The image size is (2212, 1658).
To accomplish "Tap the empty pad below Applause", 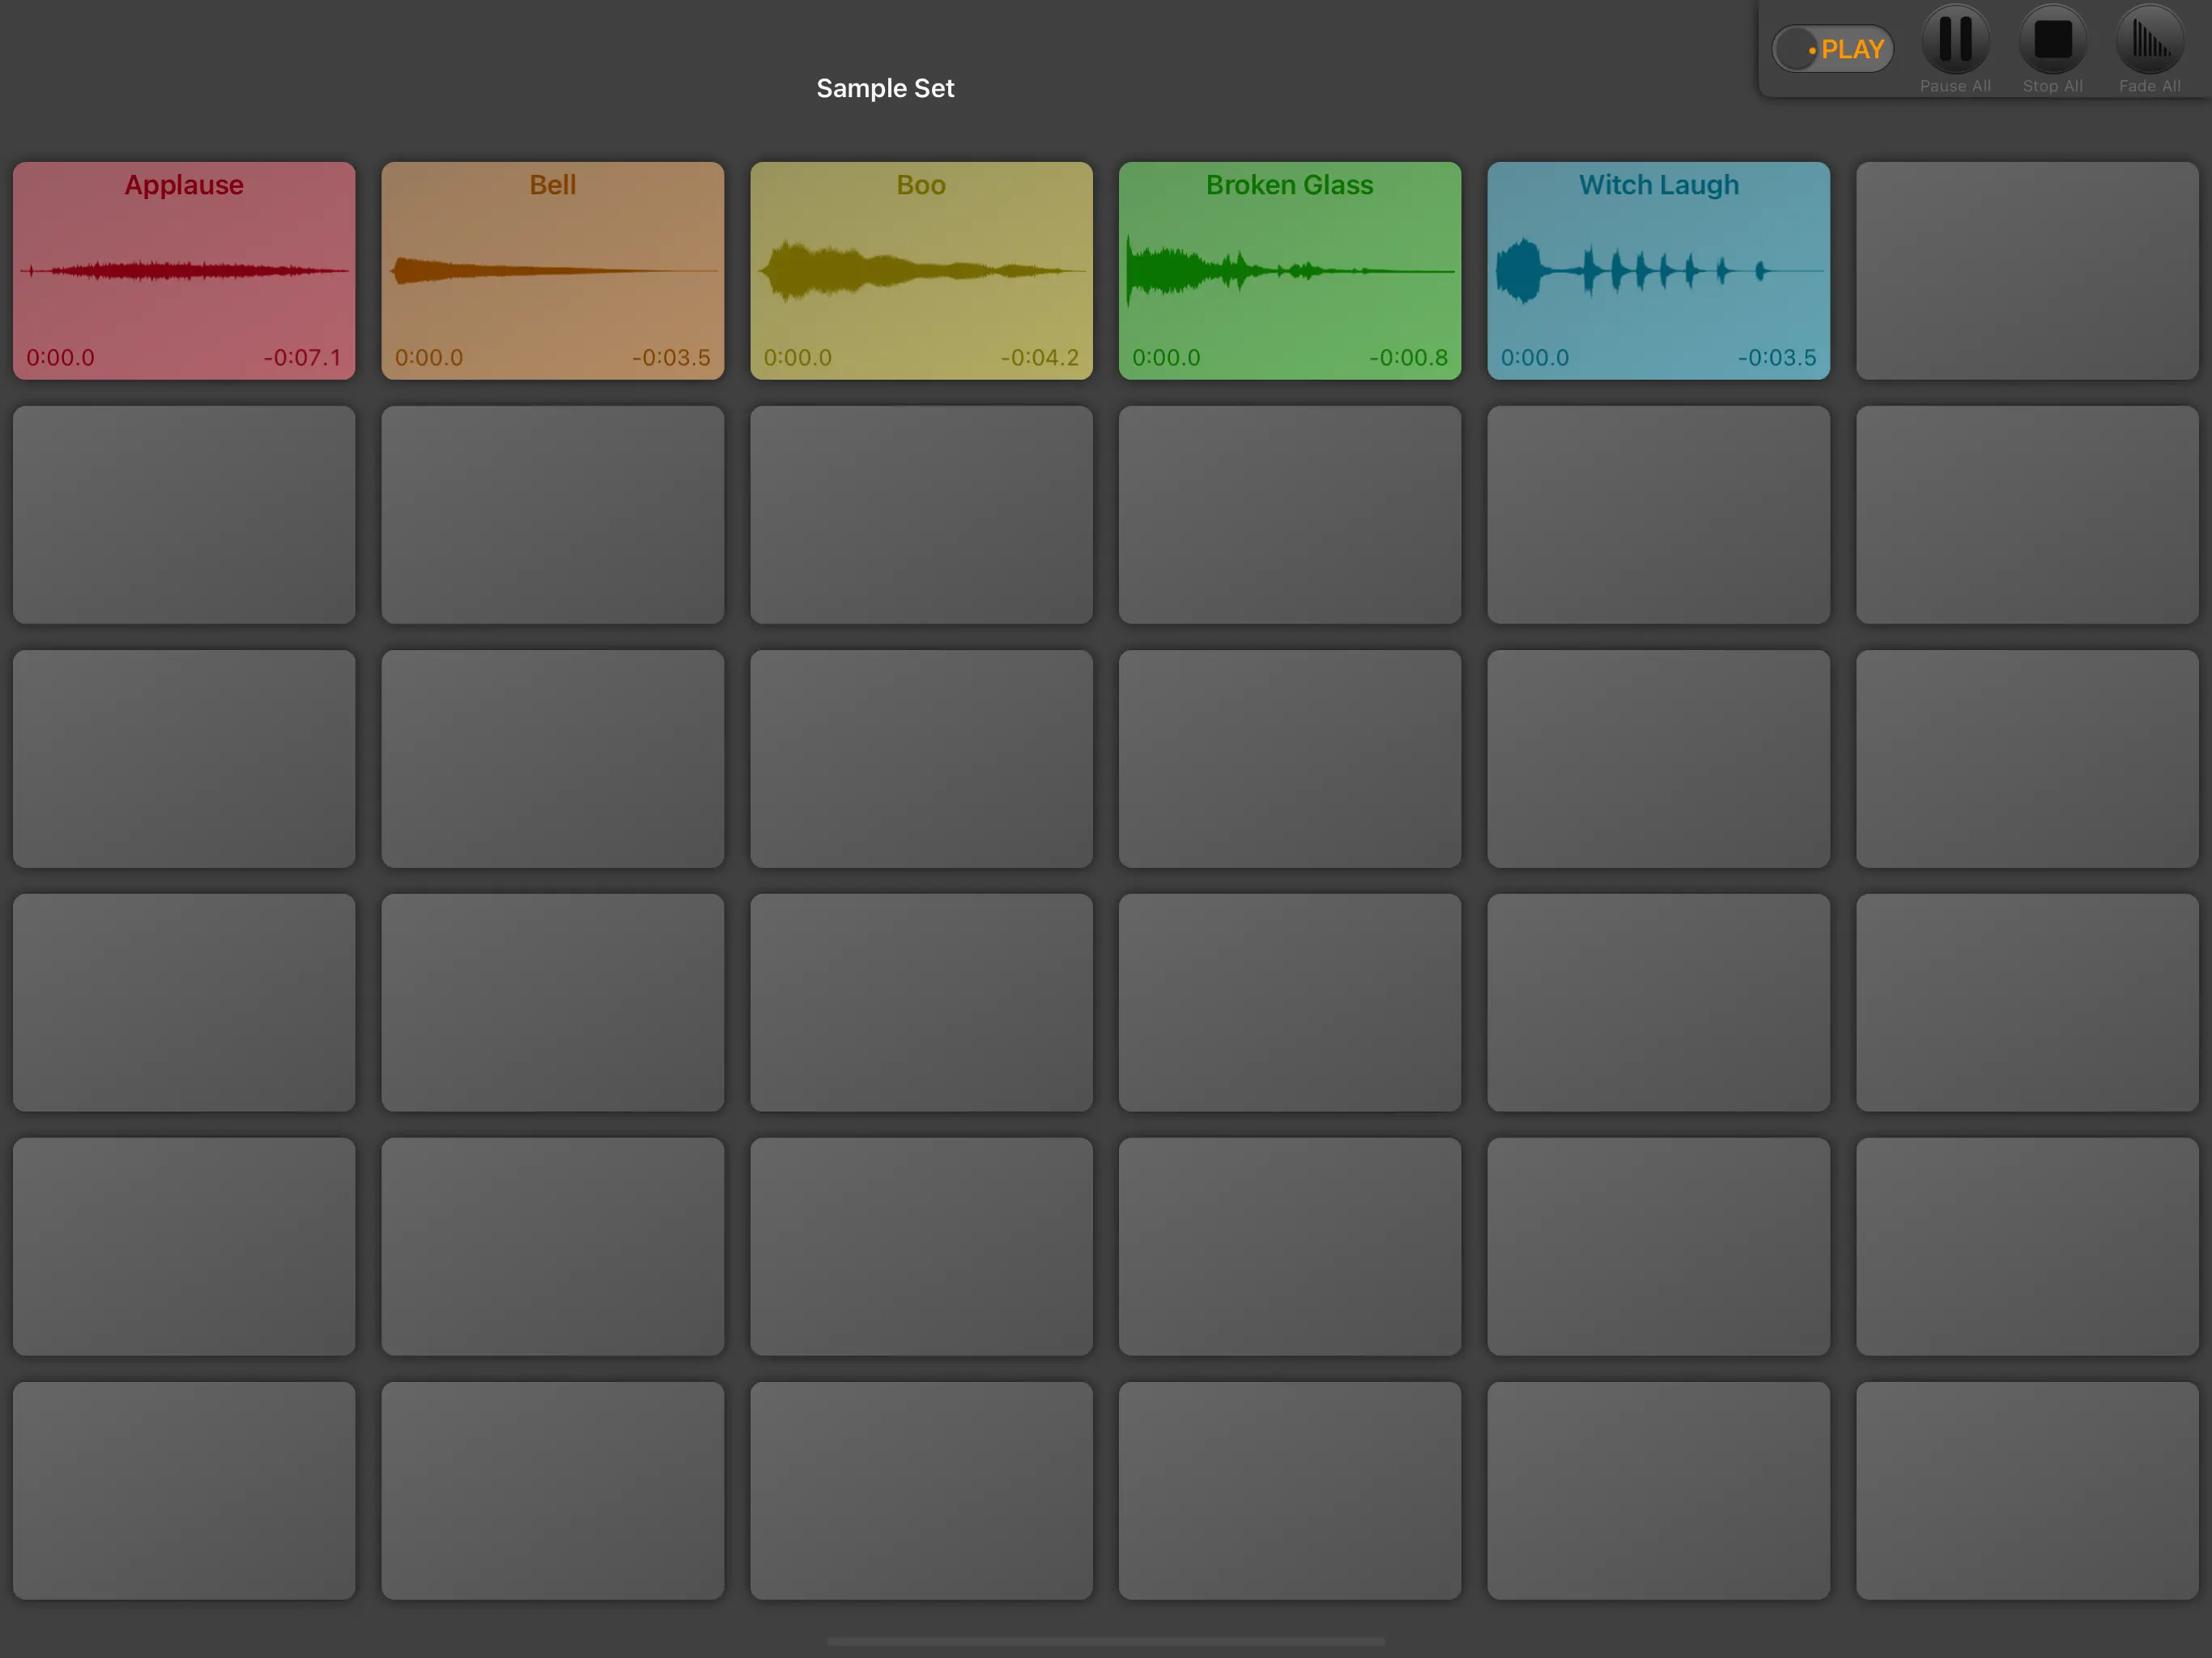I will 184,514.
